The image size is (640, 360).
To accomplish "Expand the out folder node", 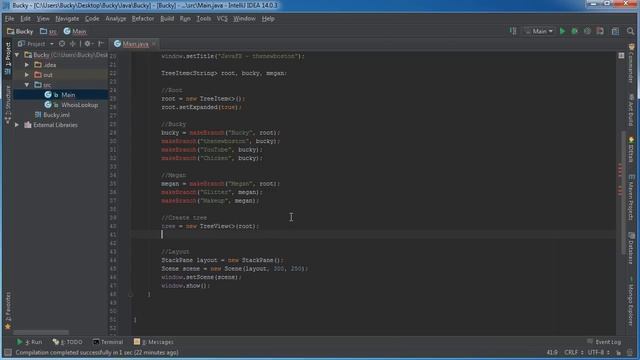I will [x=27, y=75].
